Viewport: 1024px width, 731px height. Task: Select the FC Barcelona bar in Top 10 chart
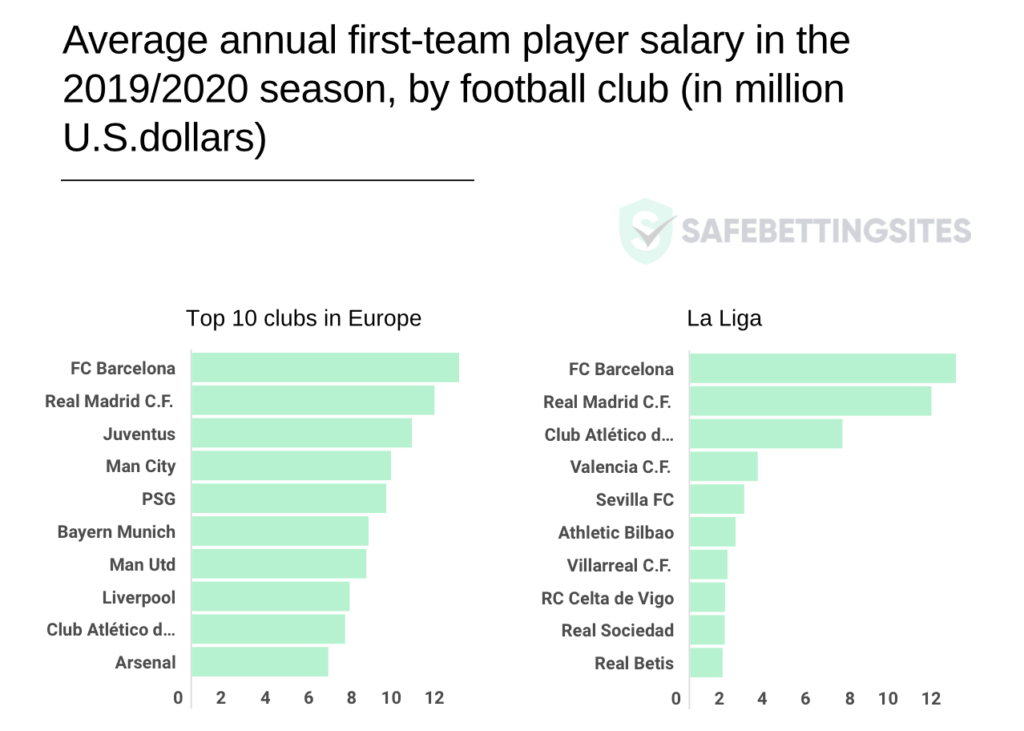tap(325, 367)
